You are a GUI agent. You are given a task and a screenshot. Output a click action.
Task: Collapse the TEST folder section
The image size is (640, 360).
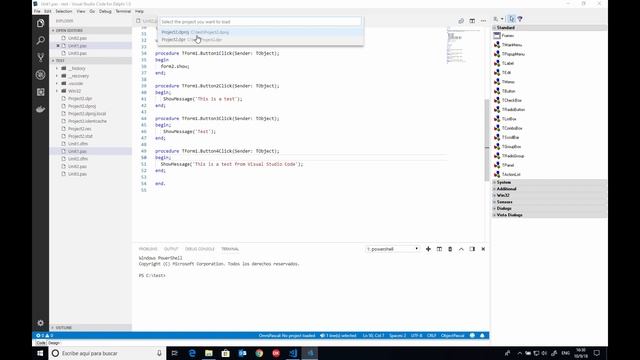[91, 60]
